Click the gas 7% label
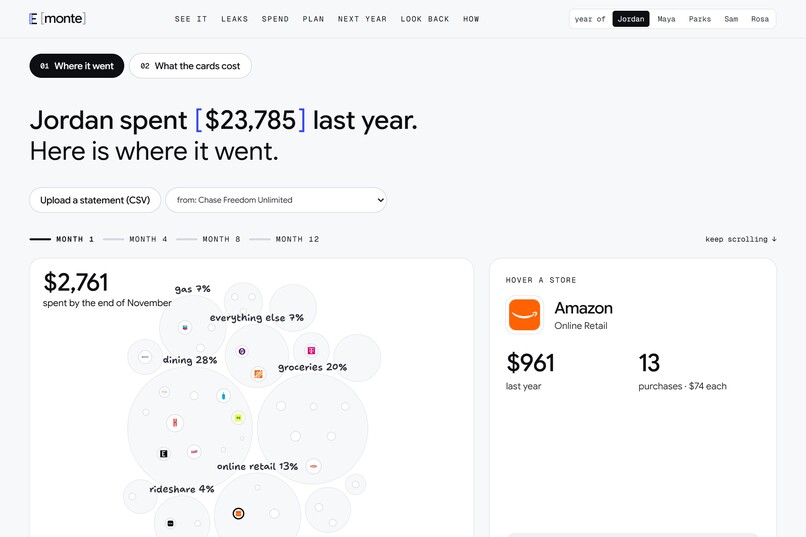Viewport: 806px width, 537px height. [192, 289]
